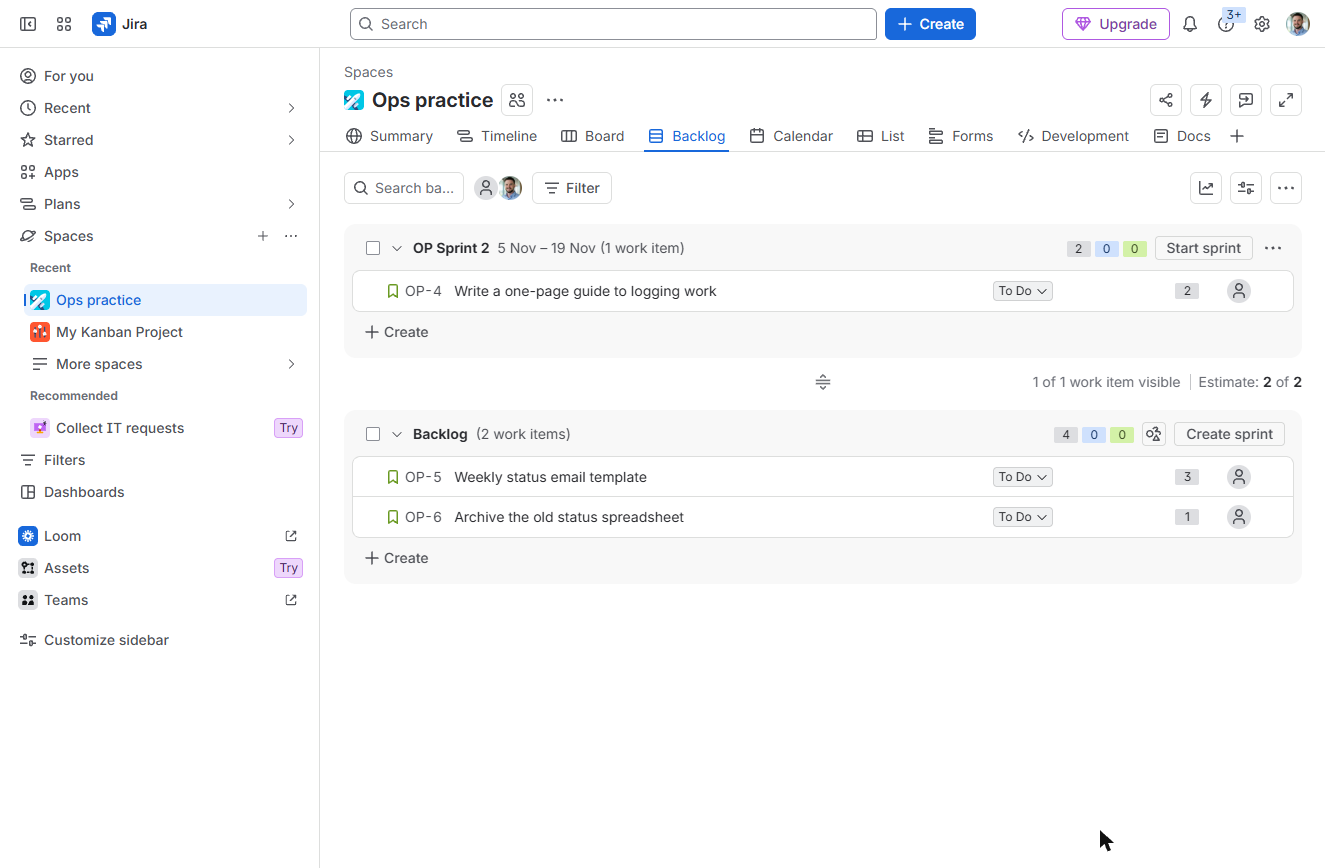
Task: Click the Create sprint button
Action: 1229,434
